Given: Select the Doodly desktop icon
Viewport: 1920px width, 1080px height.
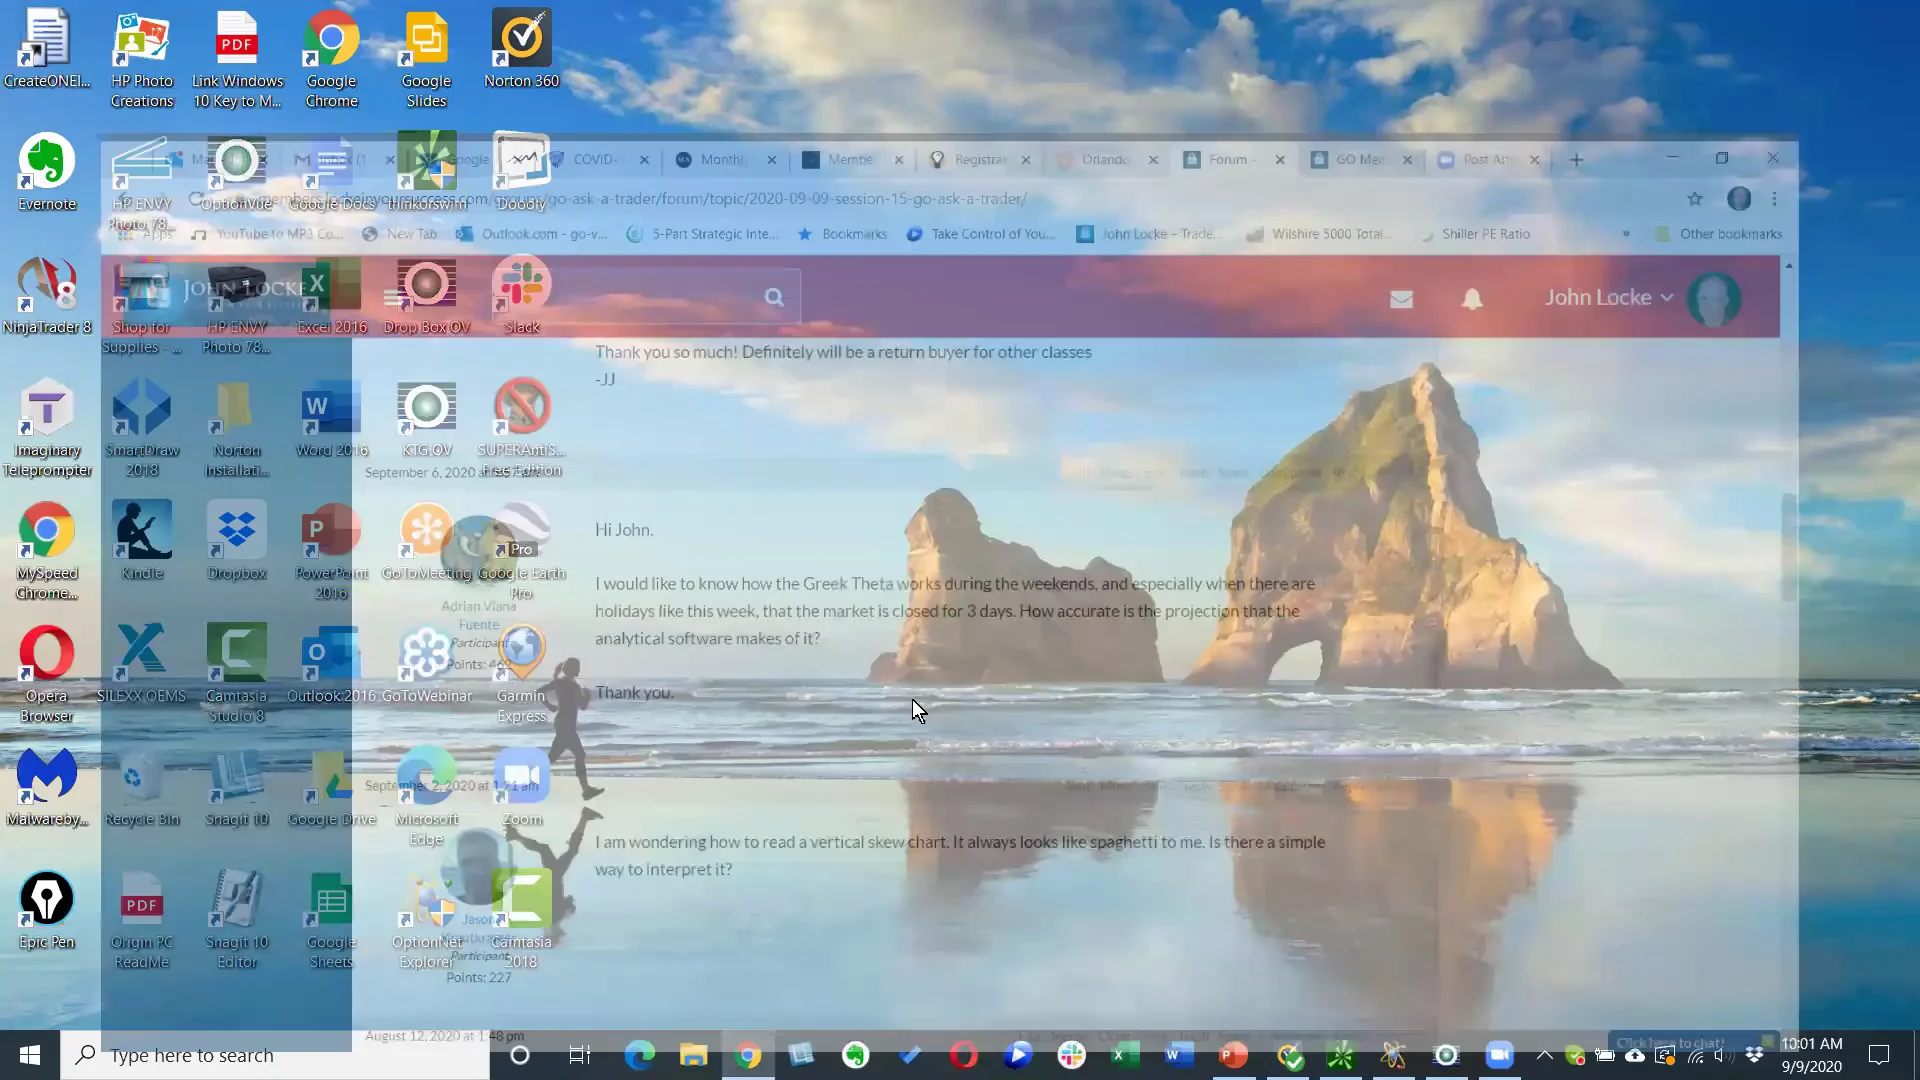Looking at the screenshot, I should [x=521, y=173].
